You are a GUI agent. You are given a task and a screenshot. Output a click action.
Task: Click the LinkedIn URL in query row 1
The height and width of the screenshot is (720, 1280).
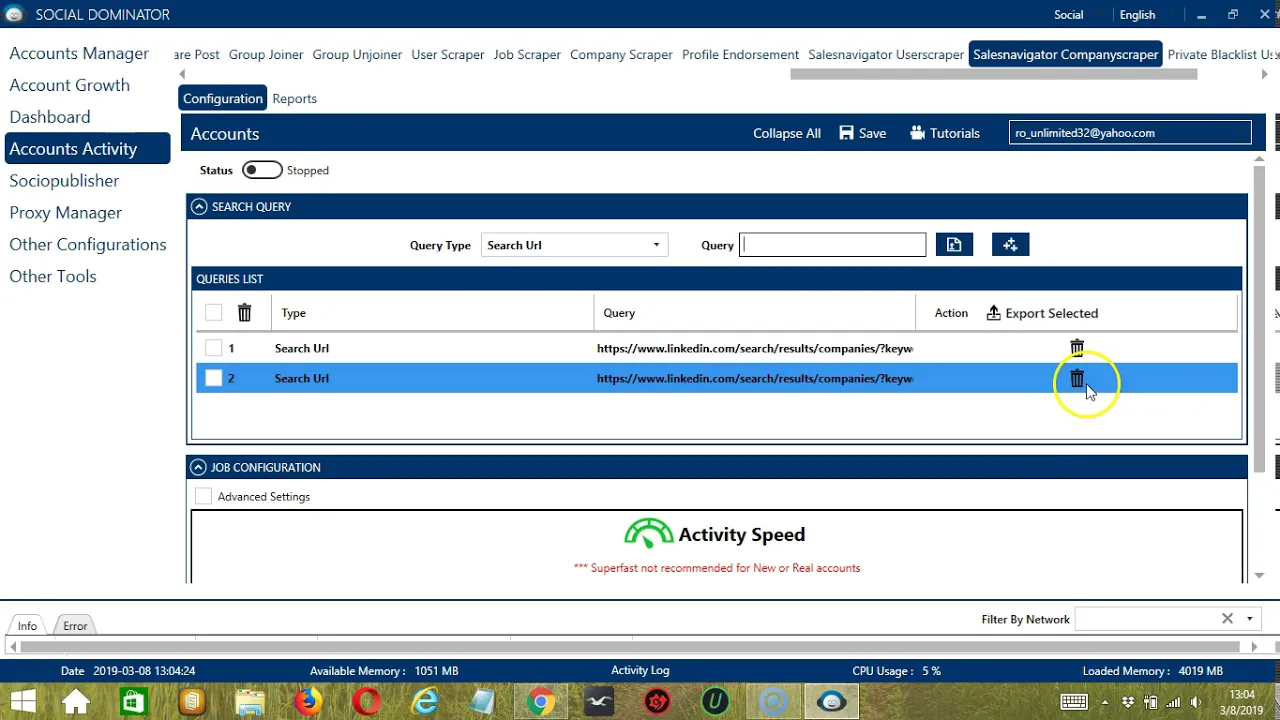[x=755, y=348]
